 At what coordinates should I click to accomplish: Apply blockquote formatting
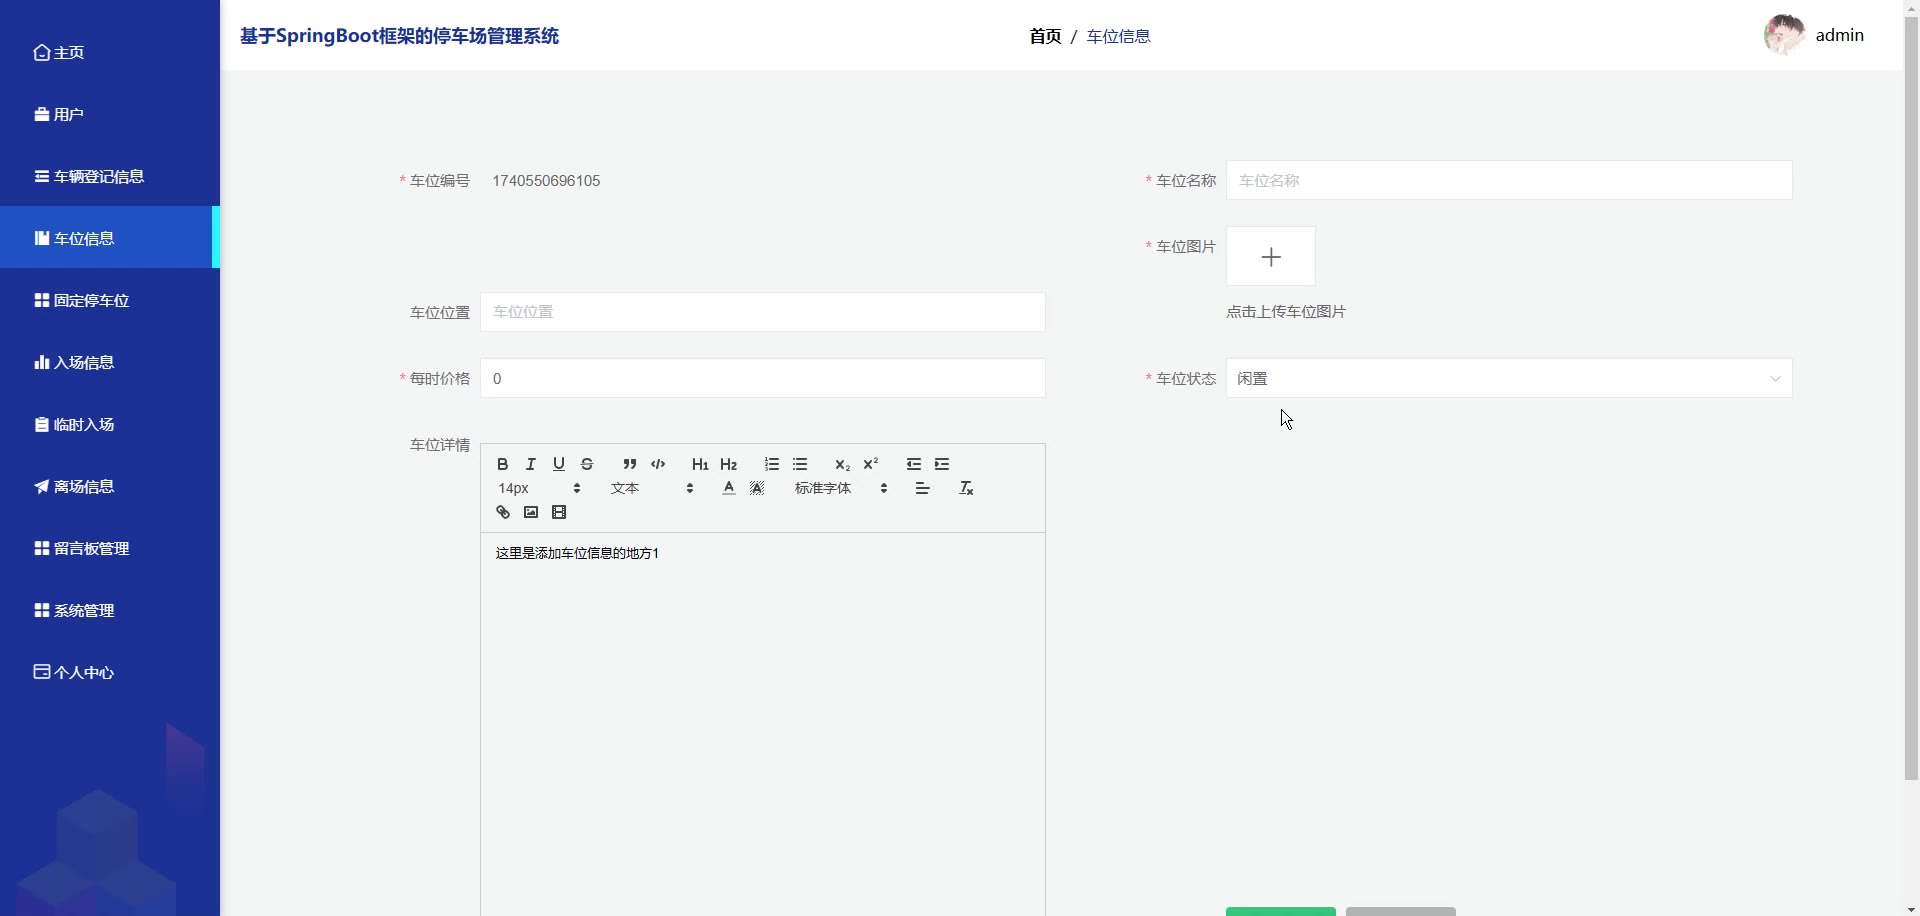(629, 464)
